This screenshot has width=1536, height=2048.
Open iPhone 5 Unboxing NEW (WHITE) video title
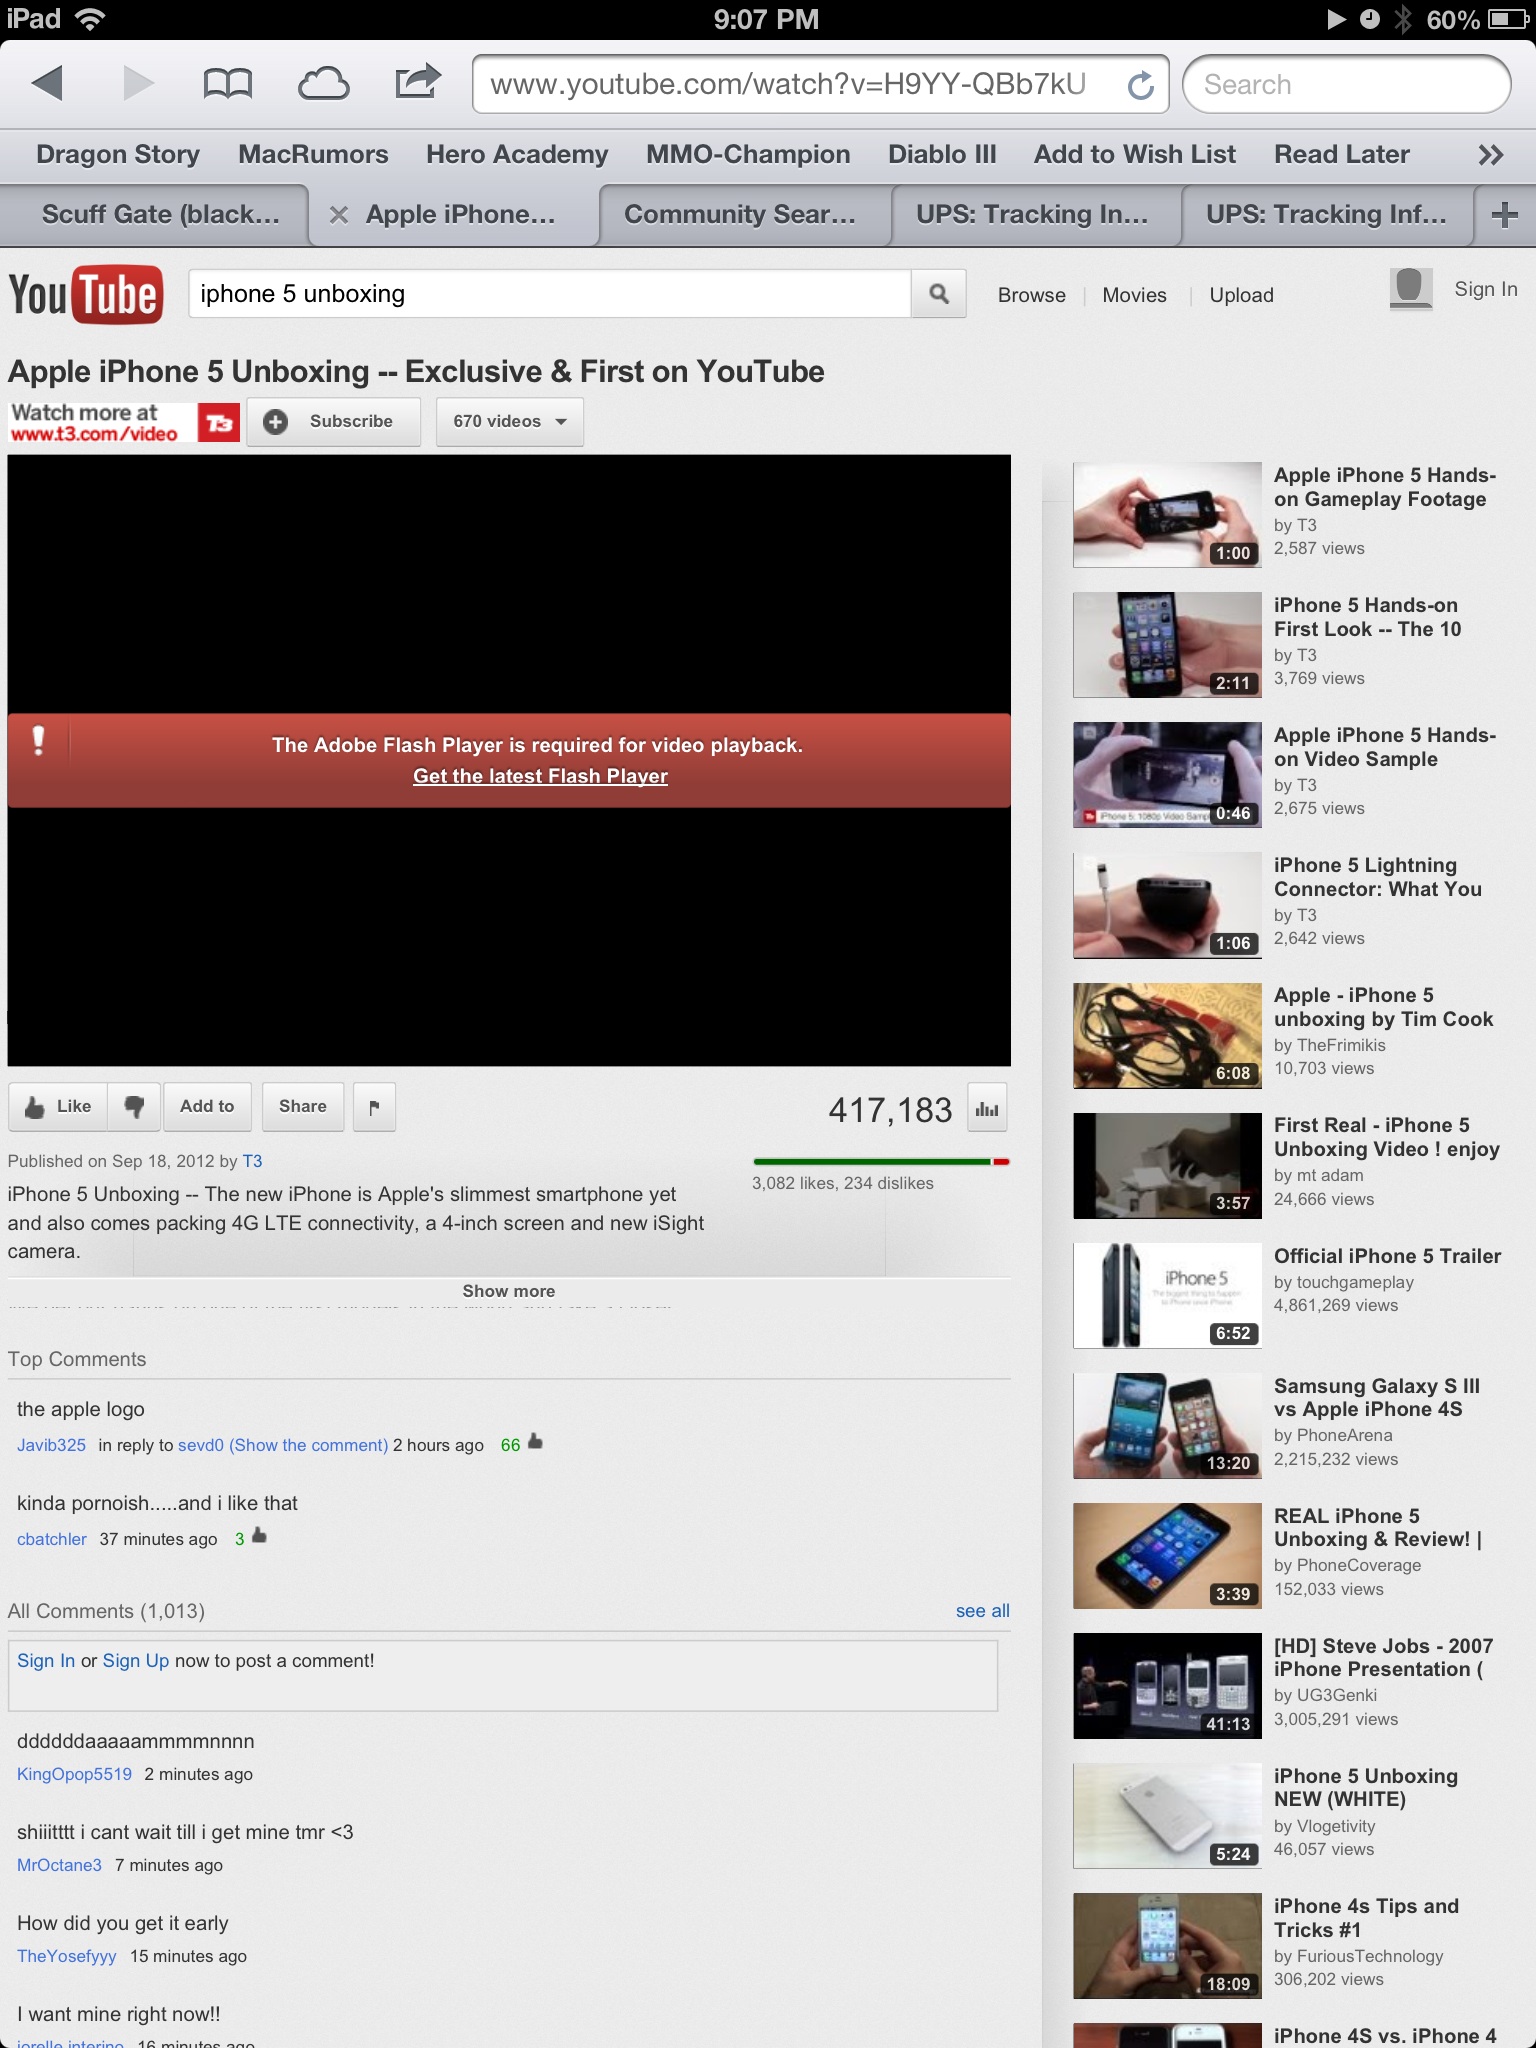click(x=1366, y=1788)
